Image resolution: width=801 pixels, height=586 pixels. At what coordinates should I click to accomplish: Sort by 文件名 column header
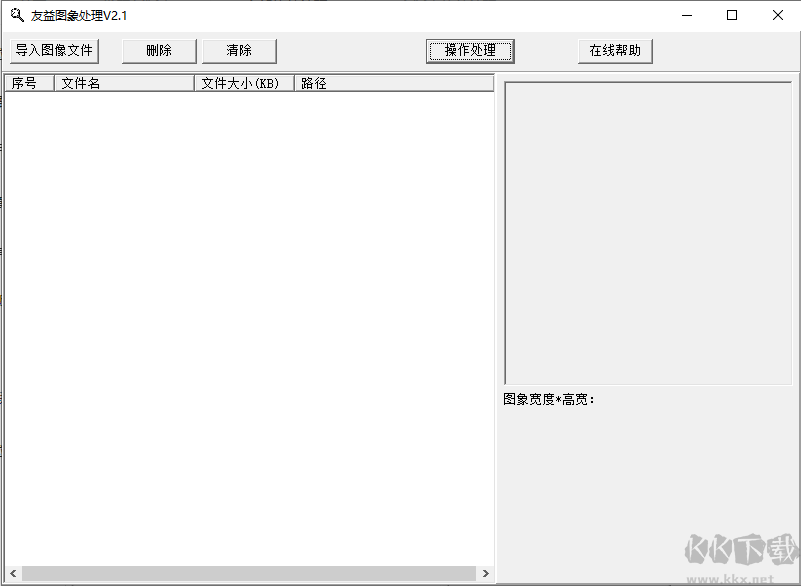point(124,83)
